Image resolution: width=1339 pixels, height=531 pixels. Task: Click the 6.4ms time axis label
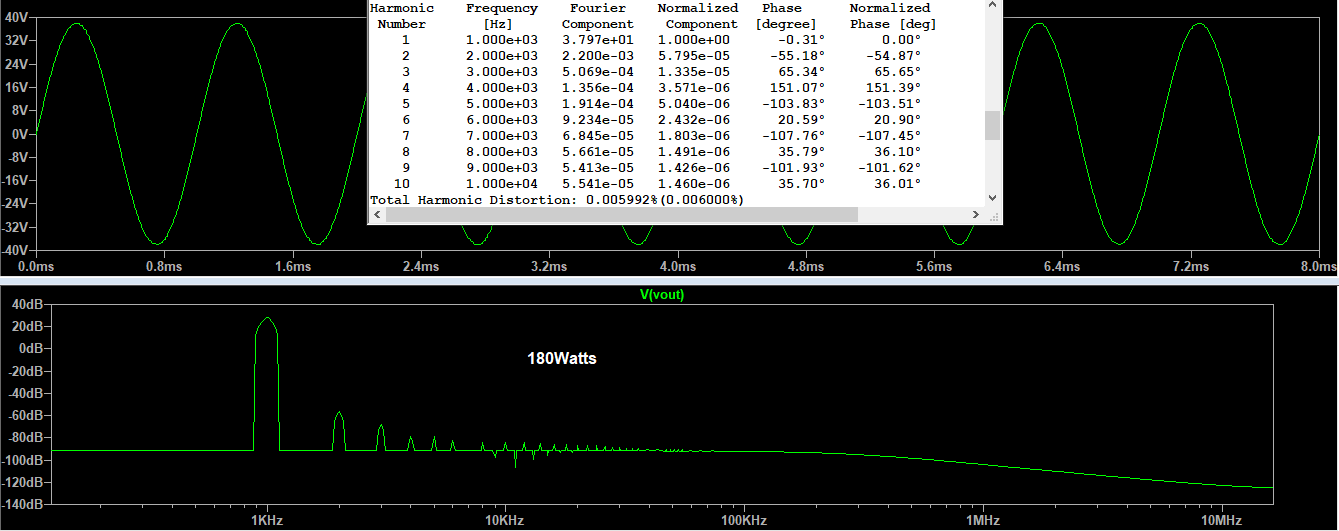coord(1062,267)
